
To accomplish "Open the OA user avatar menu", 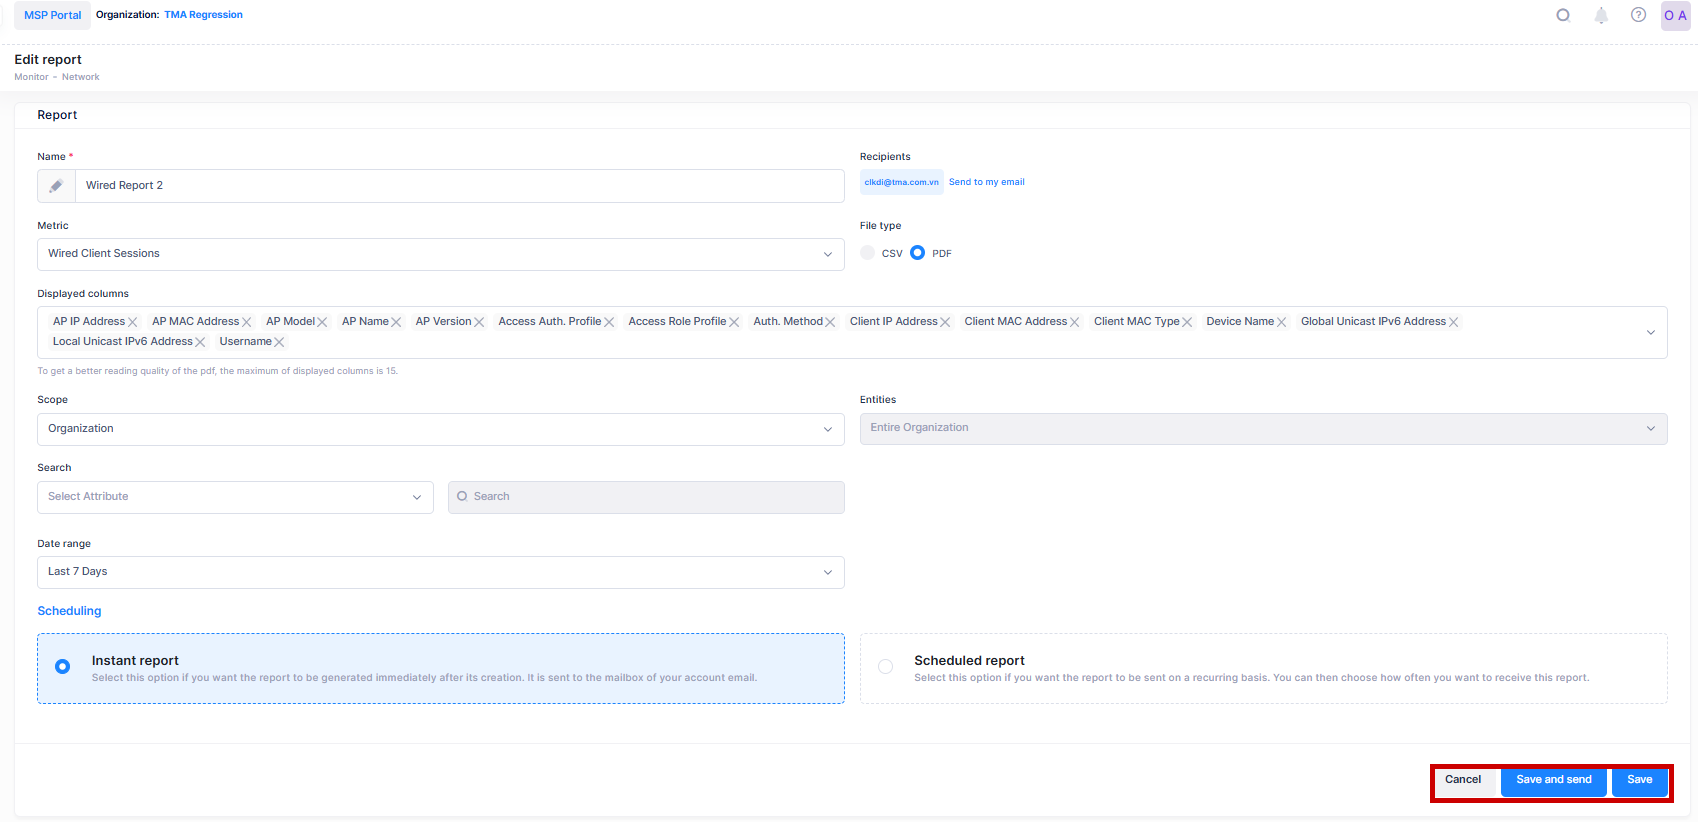I will [1675, 16].
